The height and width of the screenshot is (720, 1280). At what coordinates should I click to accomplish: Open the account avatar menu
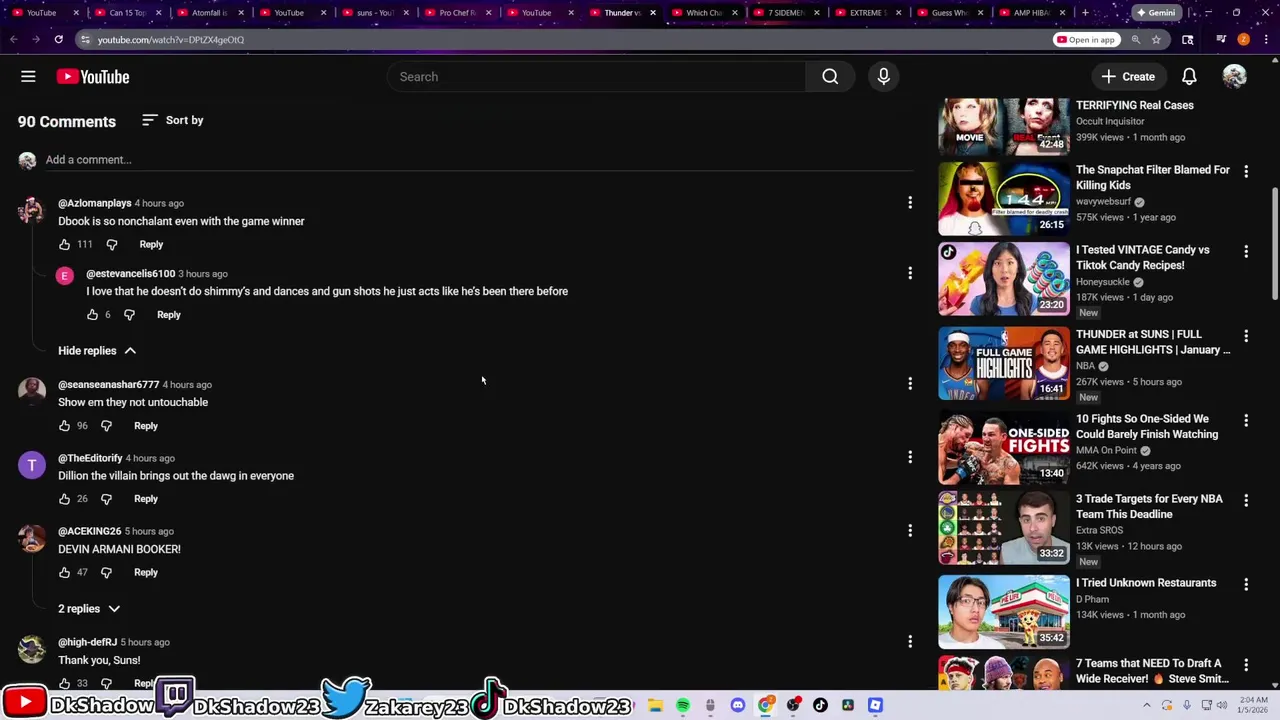coord(1234,77)
